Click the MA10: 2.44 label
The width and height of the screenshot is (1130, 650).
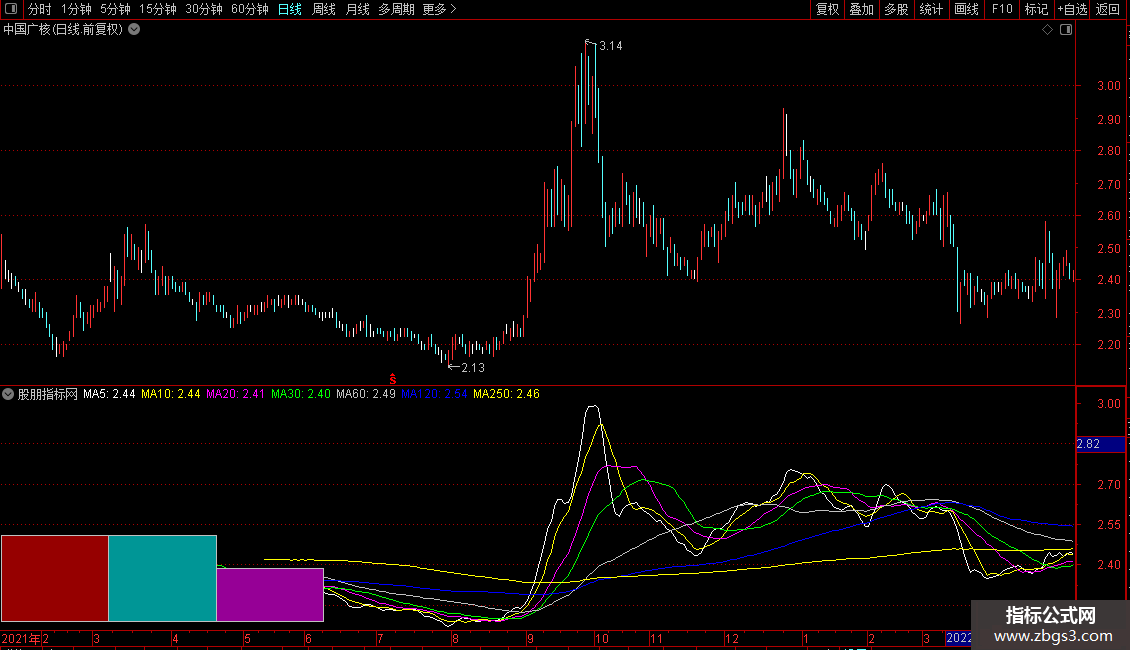pyautogui.click(x=171, y=394)
